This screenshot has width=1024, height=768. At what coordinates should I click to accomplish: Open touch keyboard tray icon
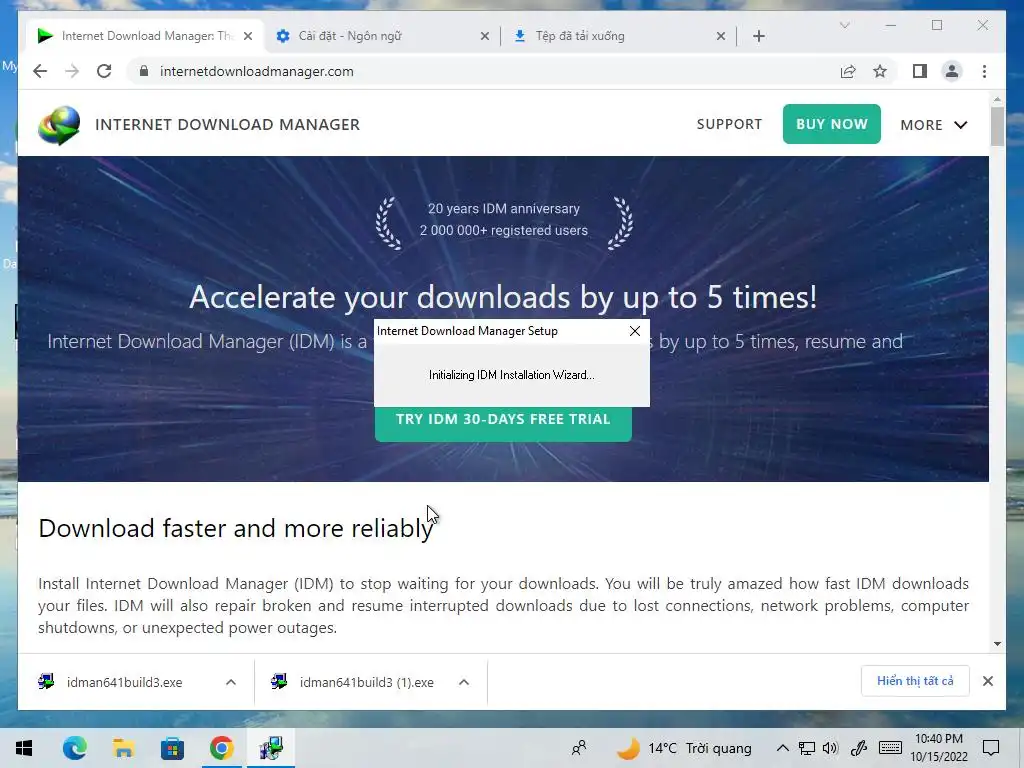[x=890, y=748]
